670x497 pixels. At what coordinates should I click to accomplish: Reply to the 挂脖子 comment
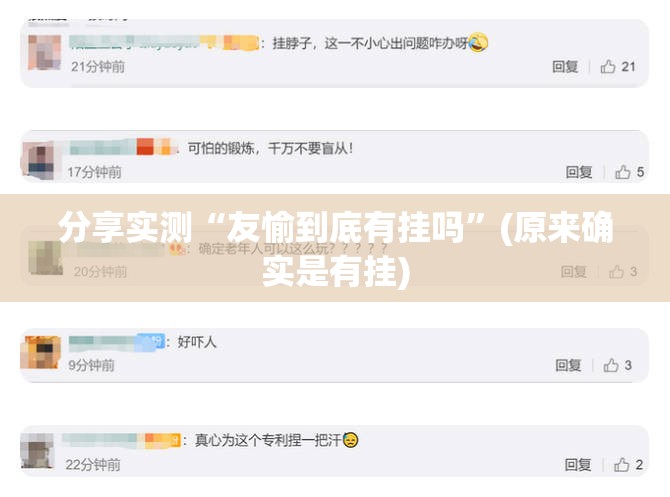[565, 67]
